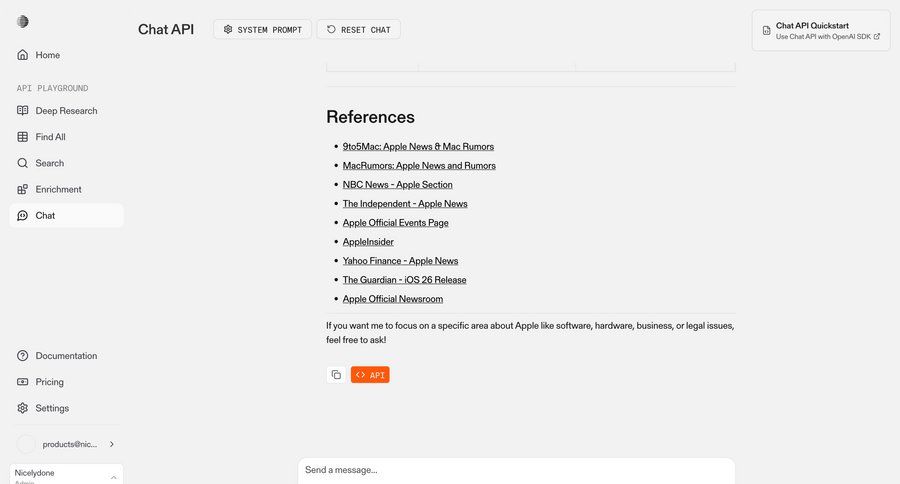Open the Chat API Quickstart card
Screen dimensions: 900x484
click(820, 30)
